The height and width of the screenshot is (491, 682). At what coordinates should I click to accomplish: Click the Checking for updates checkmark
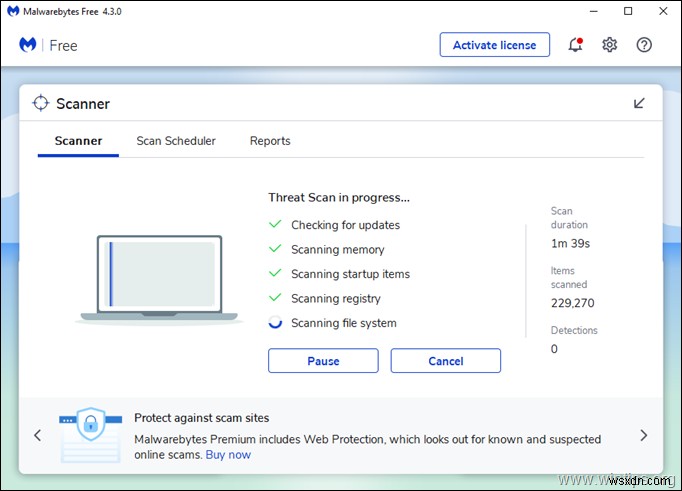[275, 224]
